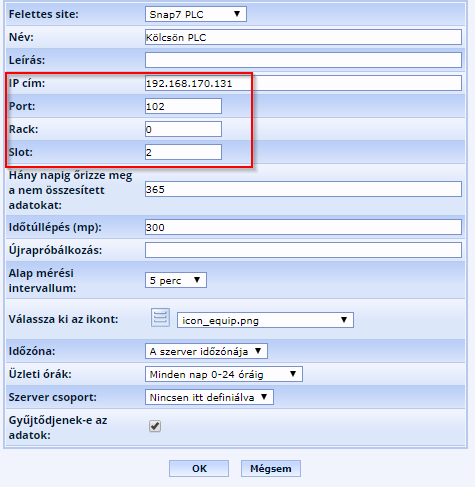
Task: Focus the empty Újrapróbálkozás field
Action: 303,250
